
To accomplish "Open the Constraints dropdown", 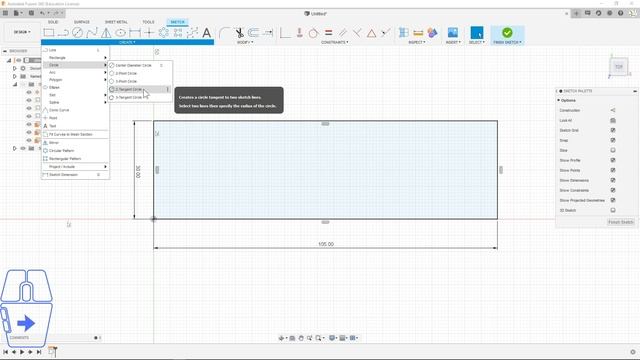I will (334, 42).
